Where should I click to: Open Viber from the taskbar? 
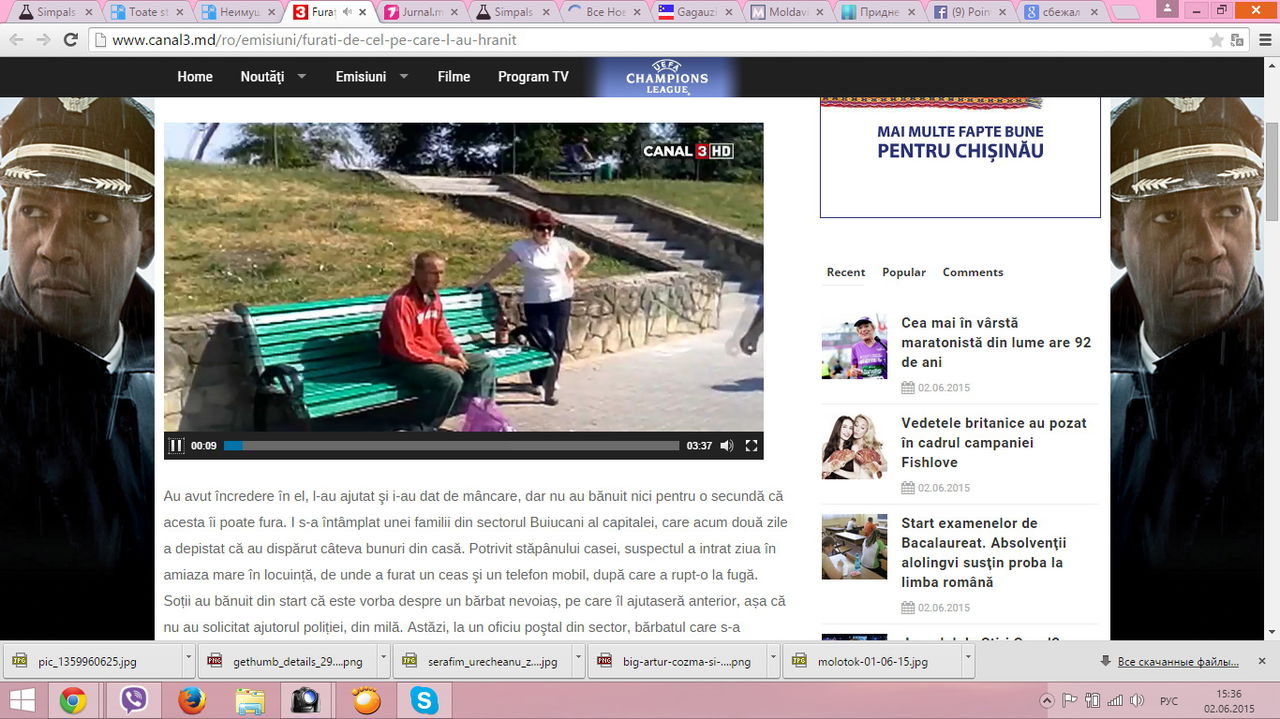click(x=133, y=701)
